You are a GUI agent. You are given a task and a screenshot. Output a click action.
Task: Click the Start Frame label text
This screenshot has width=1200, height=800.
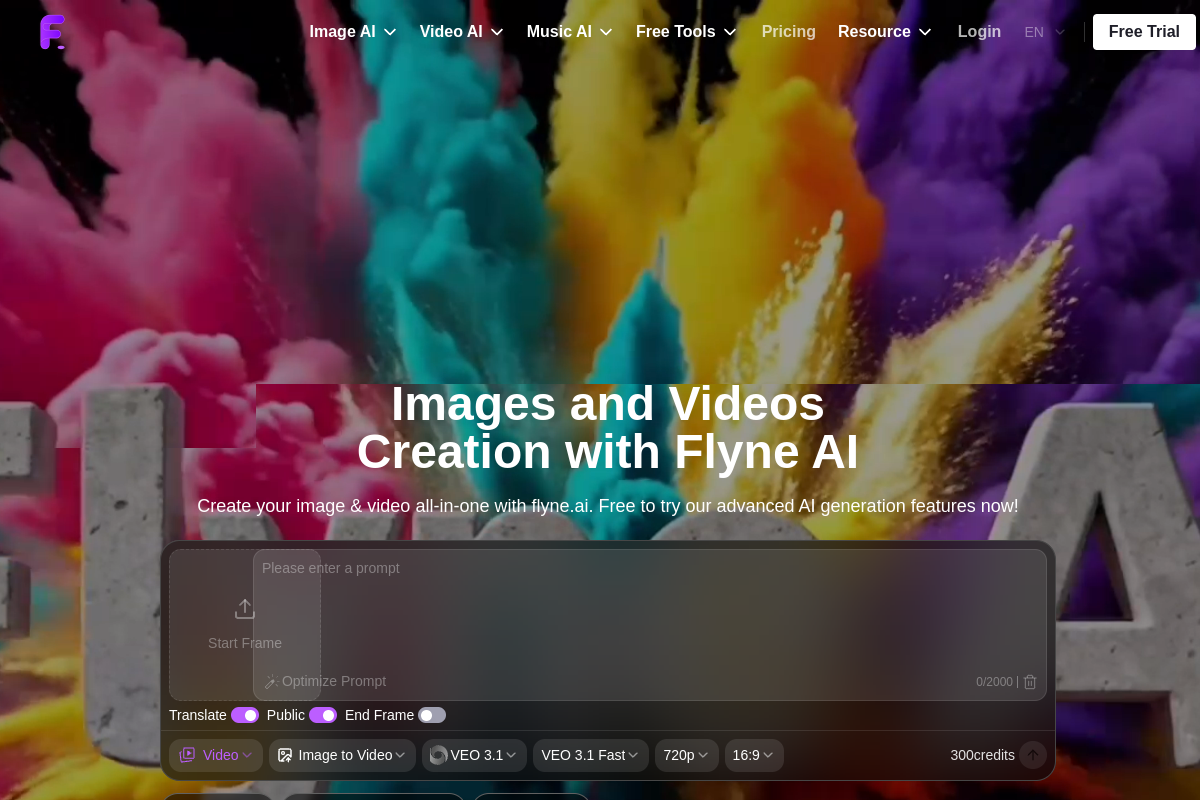[x=245, y=643]
